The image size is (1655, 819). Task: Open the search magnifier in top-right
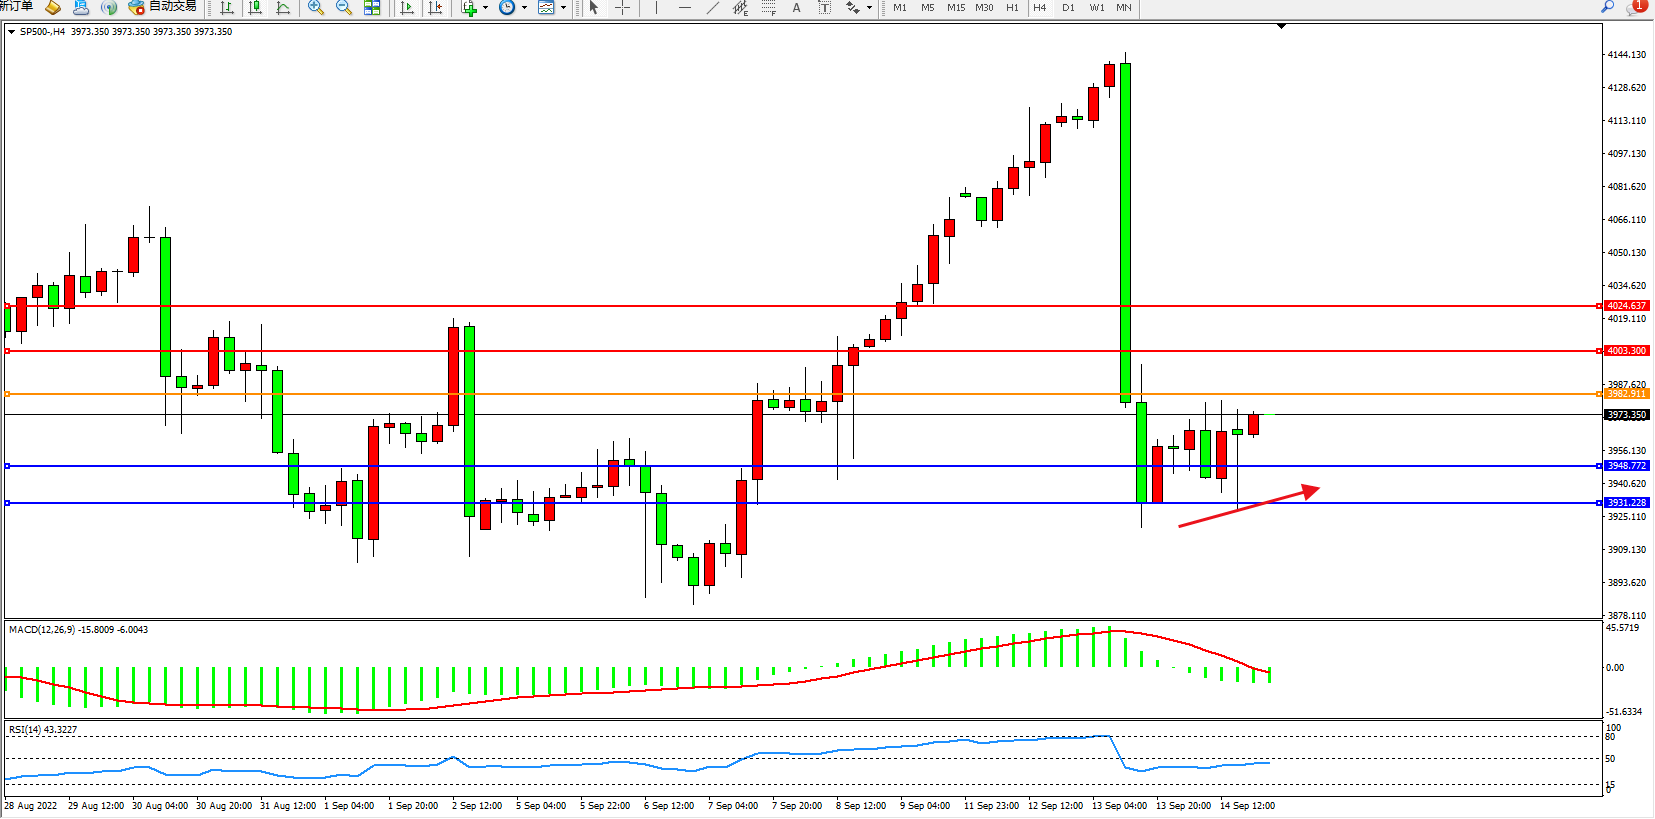click(x=1608, y=7)
